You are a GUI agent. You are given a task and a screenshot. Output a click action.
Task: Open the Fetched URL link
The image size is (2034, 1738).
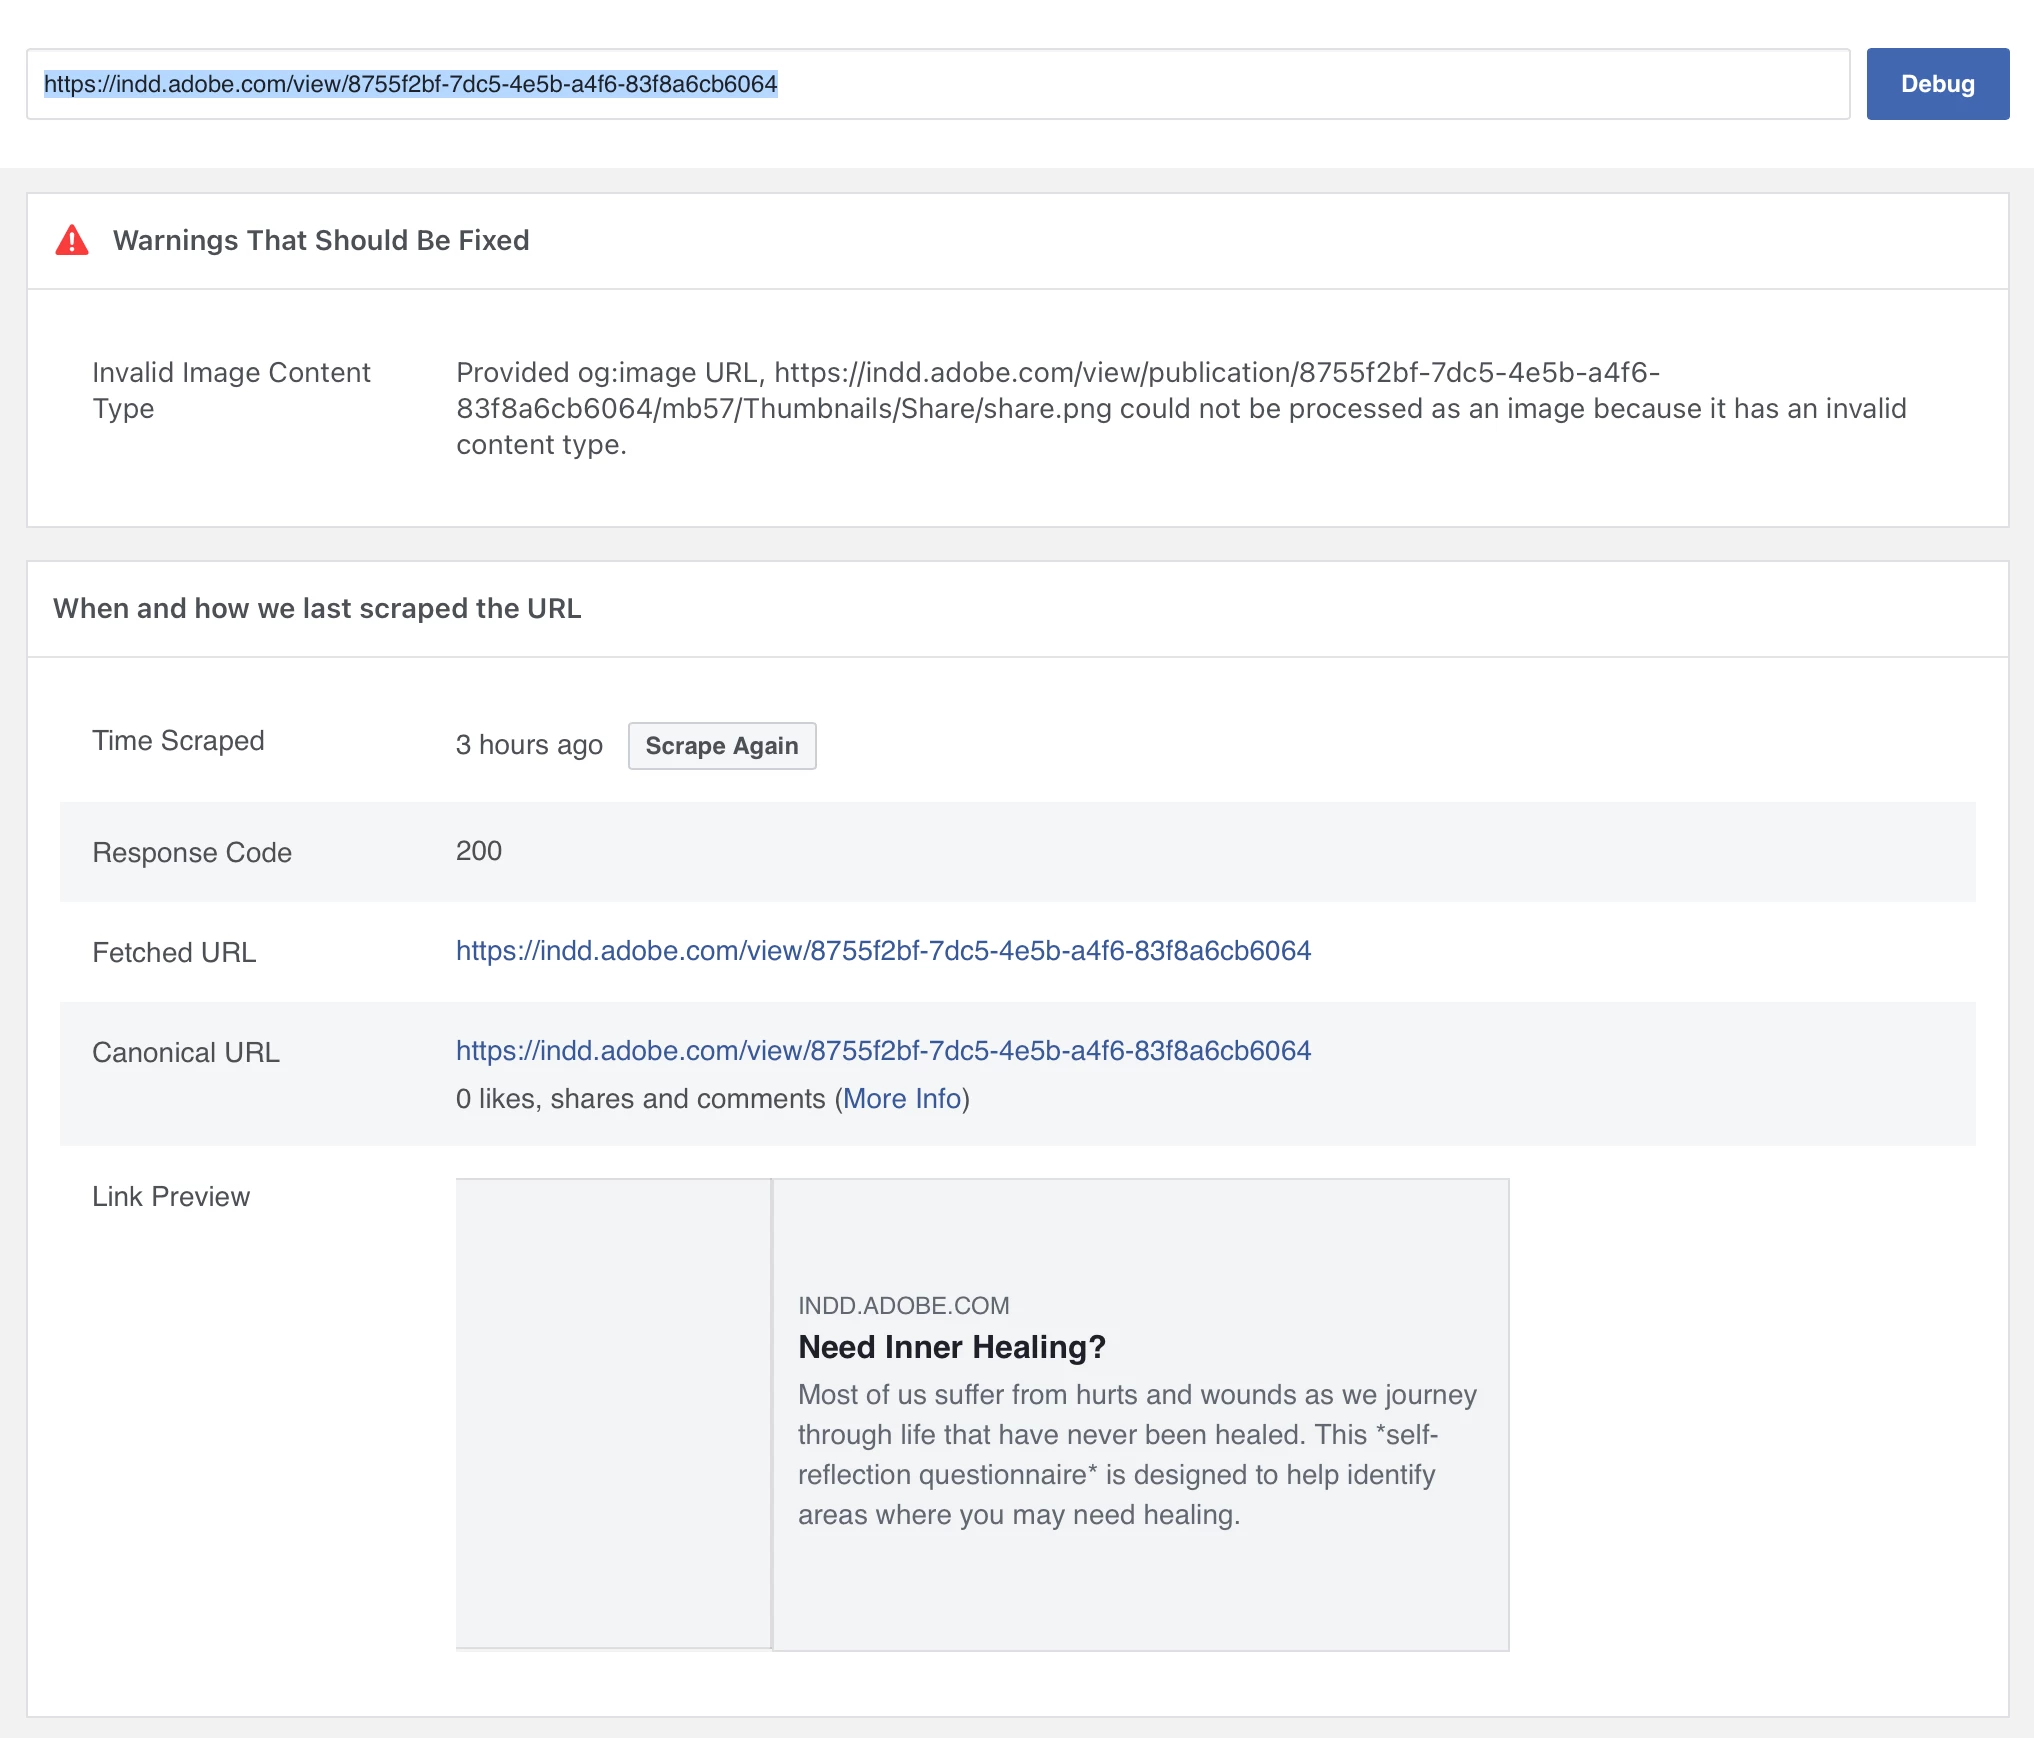(883, 951)
